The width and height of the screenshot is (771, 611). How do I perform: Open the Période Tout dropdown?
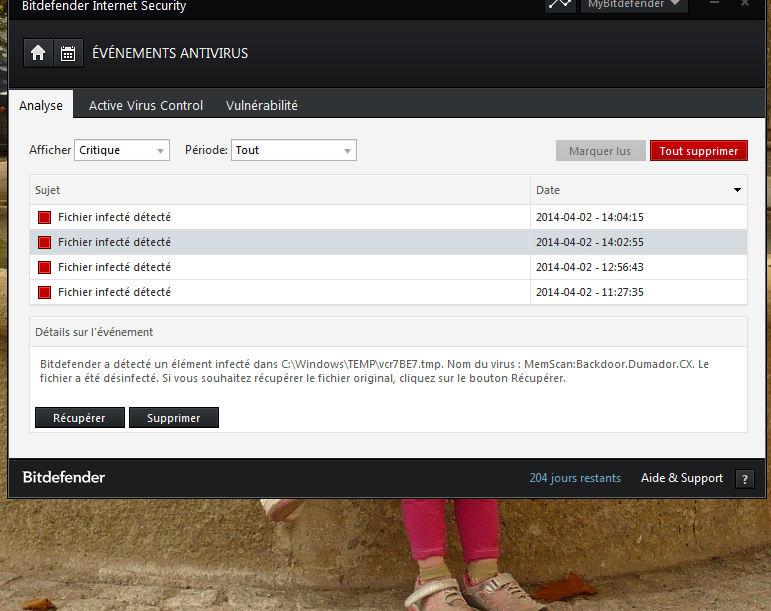click(x=294, y=150)
